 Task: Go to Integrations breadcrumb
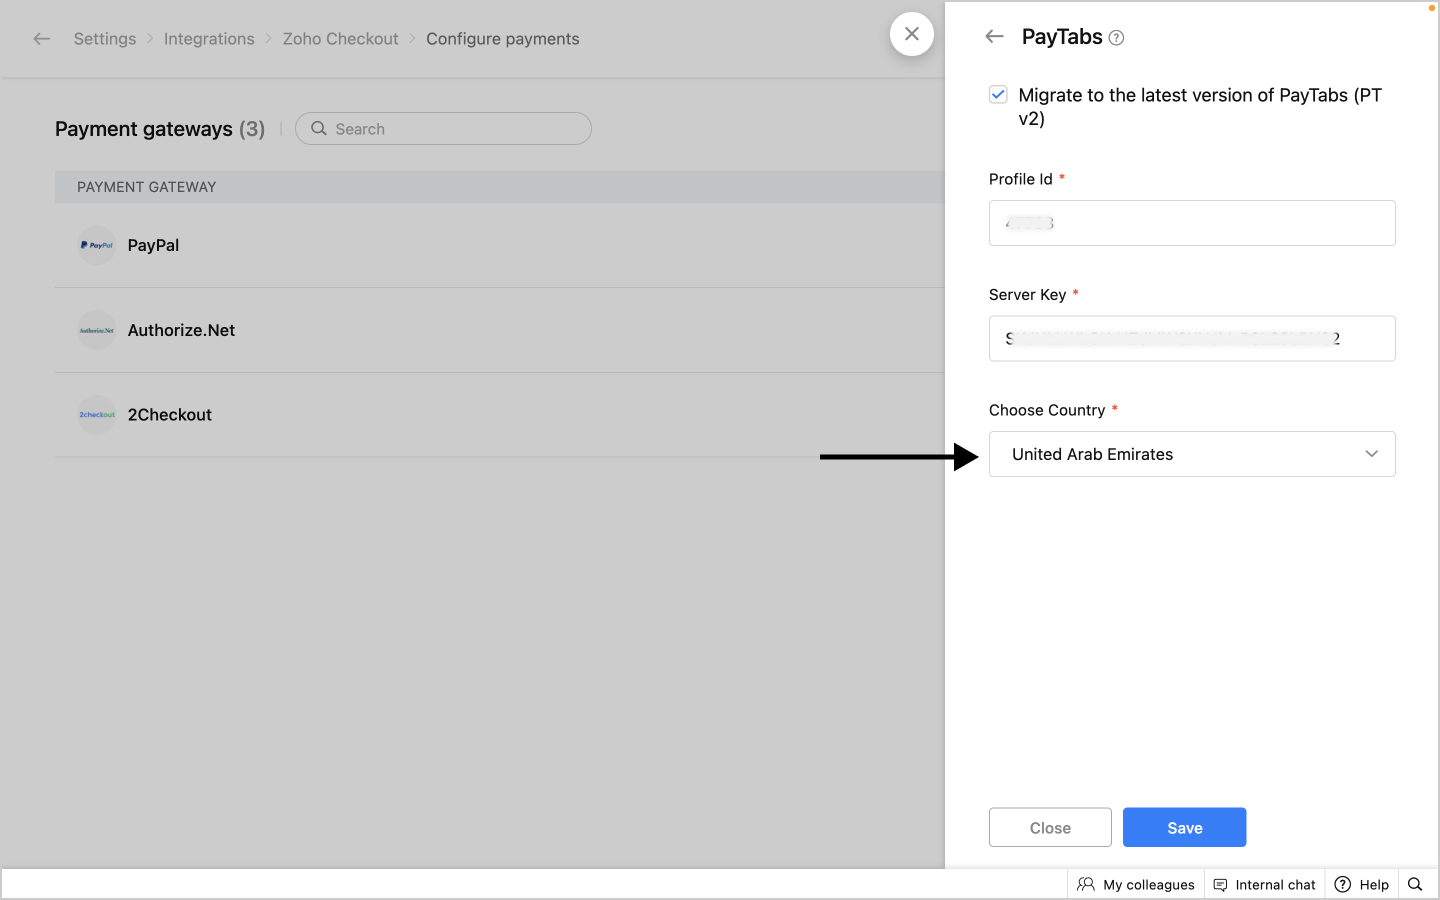(209, 39)
